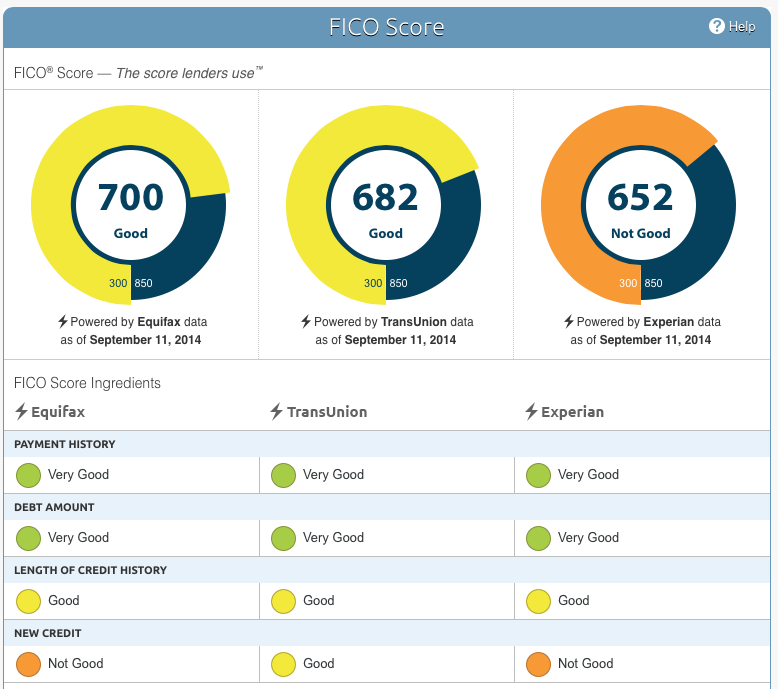Select the NEW CREDIT section header

(x=48, y=633)
